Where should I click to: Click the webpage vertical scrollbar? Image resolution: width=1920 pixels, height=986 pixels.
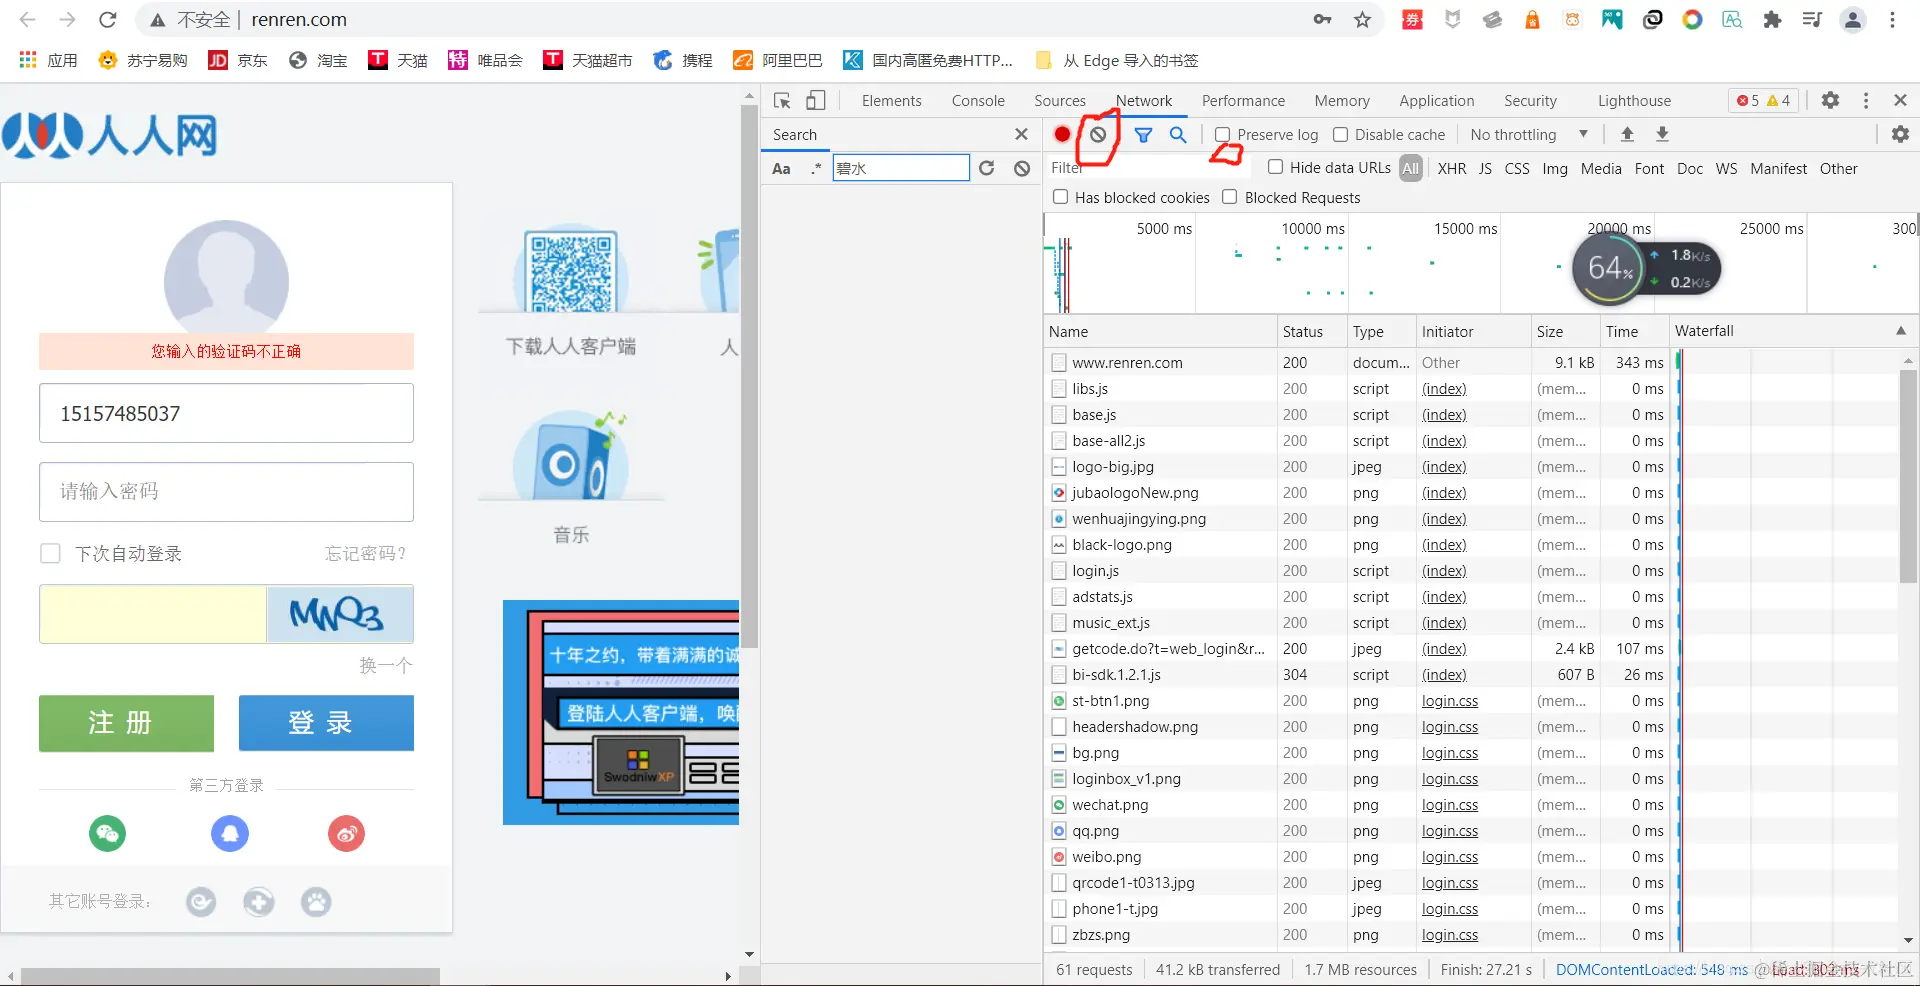[x=749, y=375]
